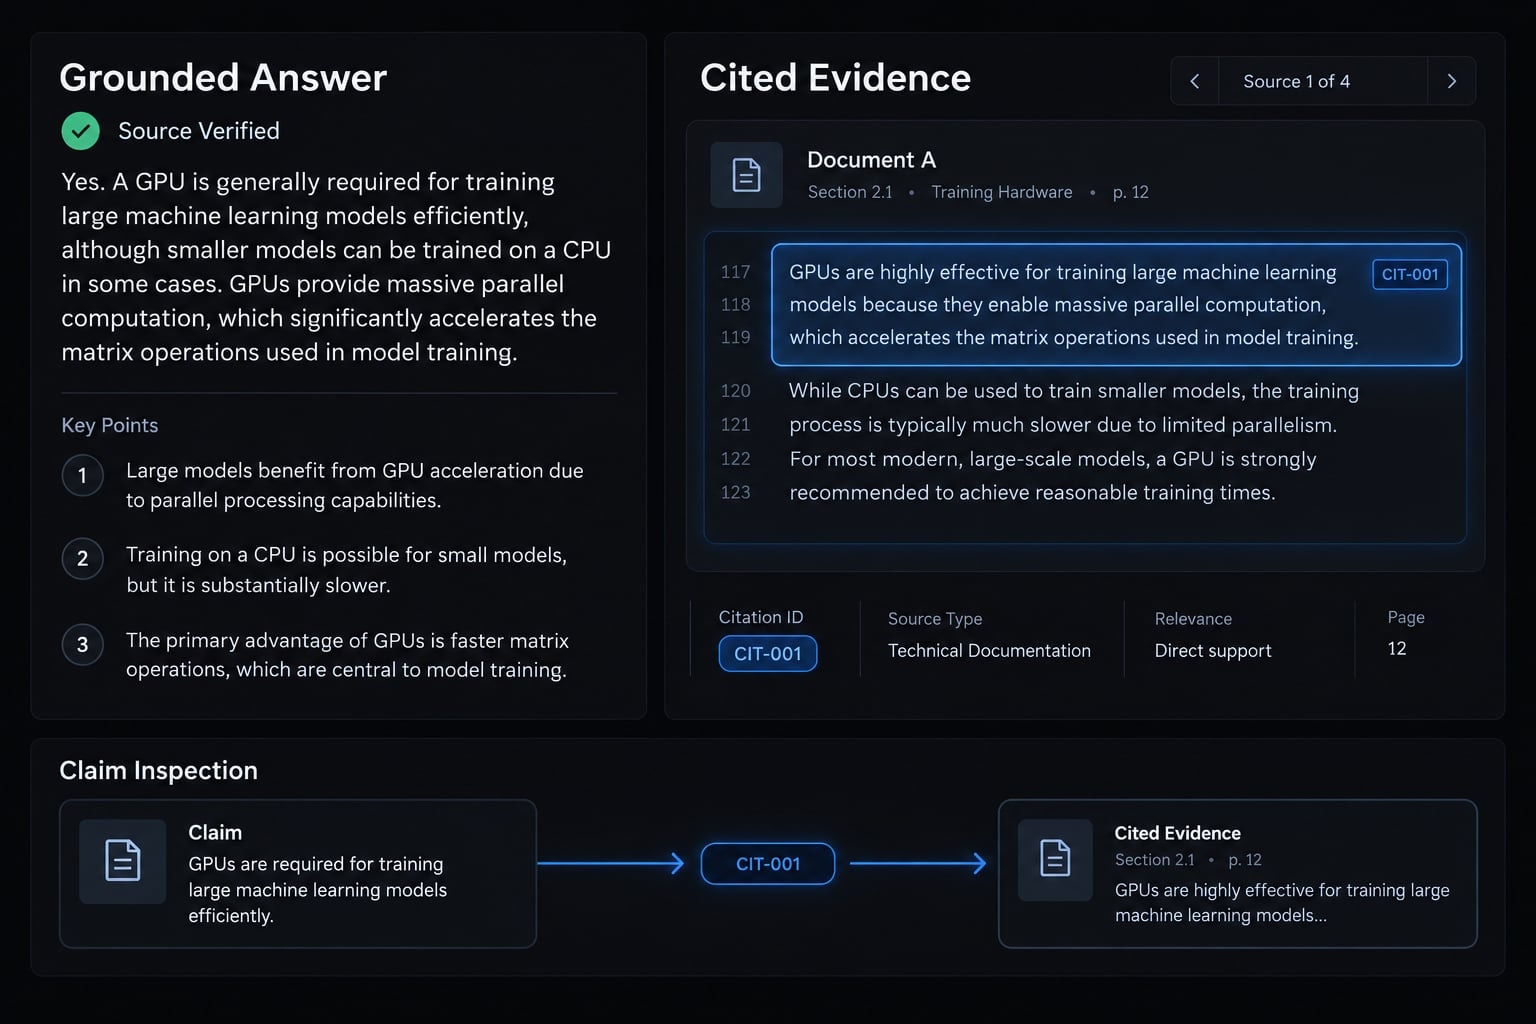The height and width of the screenshot is (1024, 1536).
Task: Open the Cited Evidence card in Claim Inspection
Action: pos(1238,874)
